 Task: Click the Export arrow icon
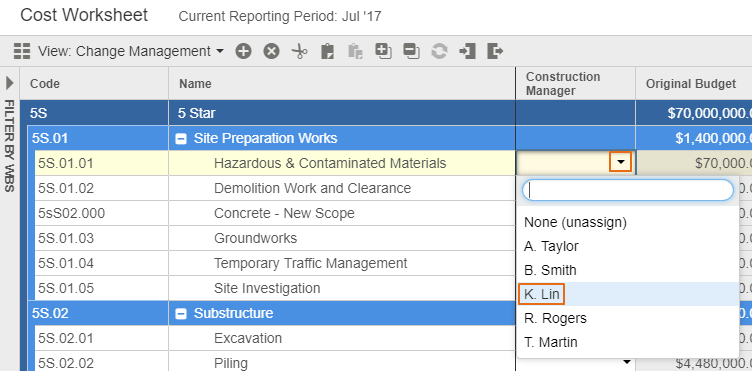[495, 51]
